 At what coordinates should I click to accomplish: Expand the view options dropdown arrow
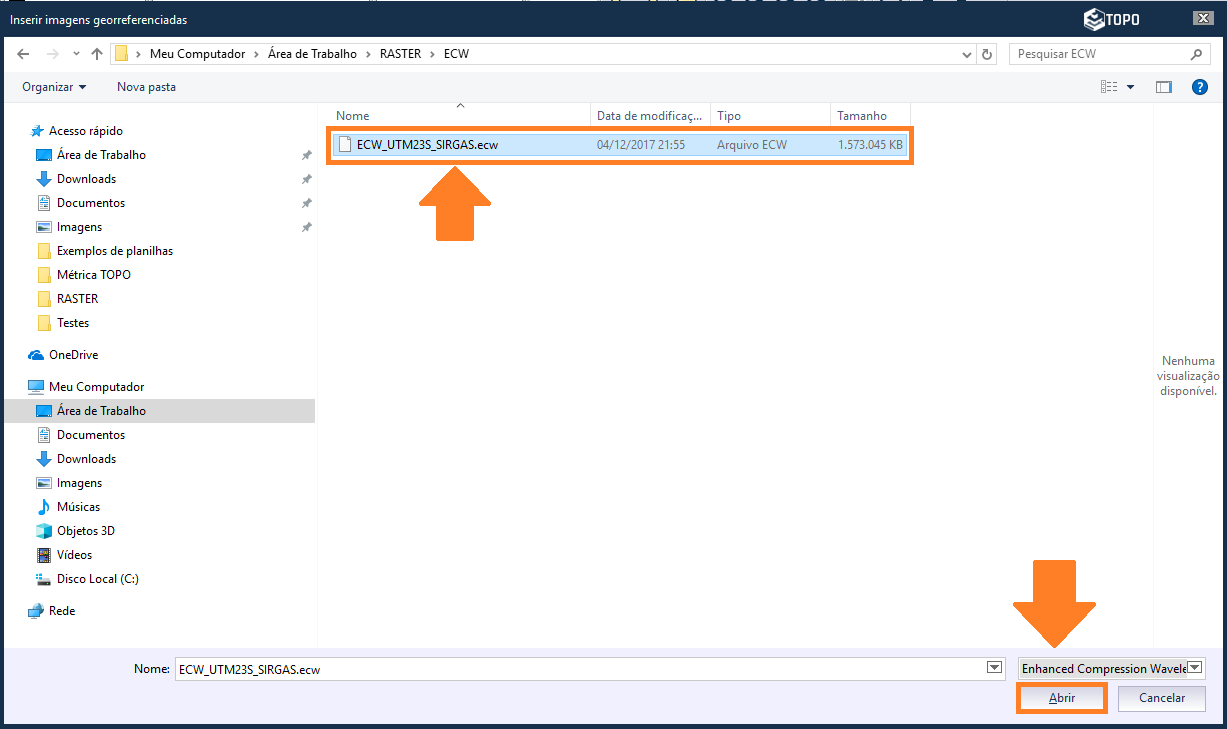[1131, 87]
